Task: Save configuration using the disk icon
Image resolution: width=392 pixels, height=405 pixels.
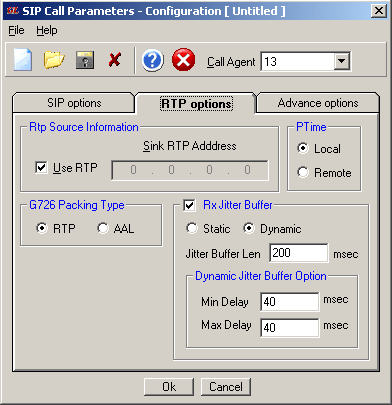Action: (x=85, y=60)
